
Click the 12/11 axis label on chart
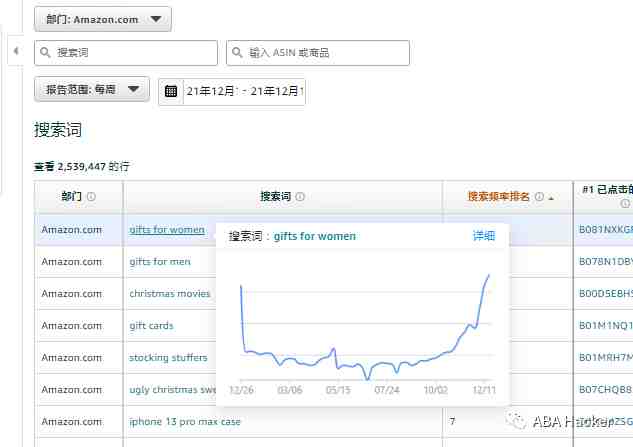pos(484,390)
